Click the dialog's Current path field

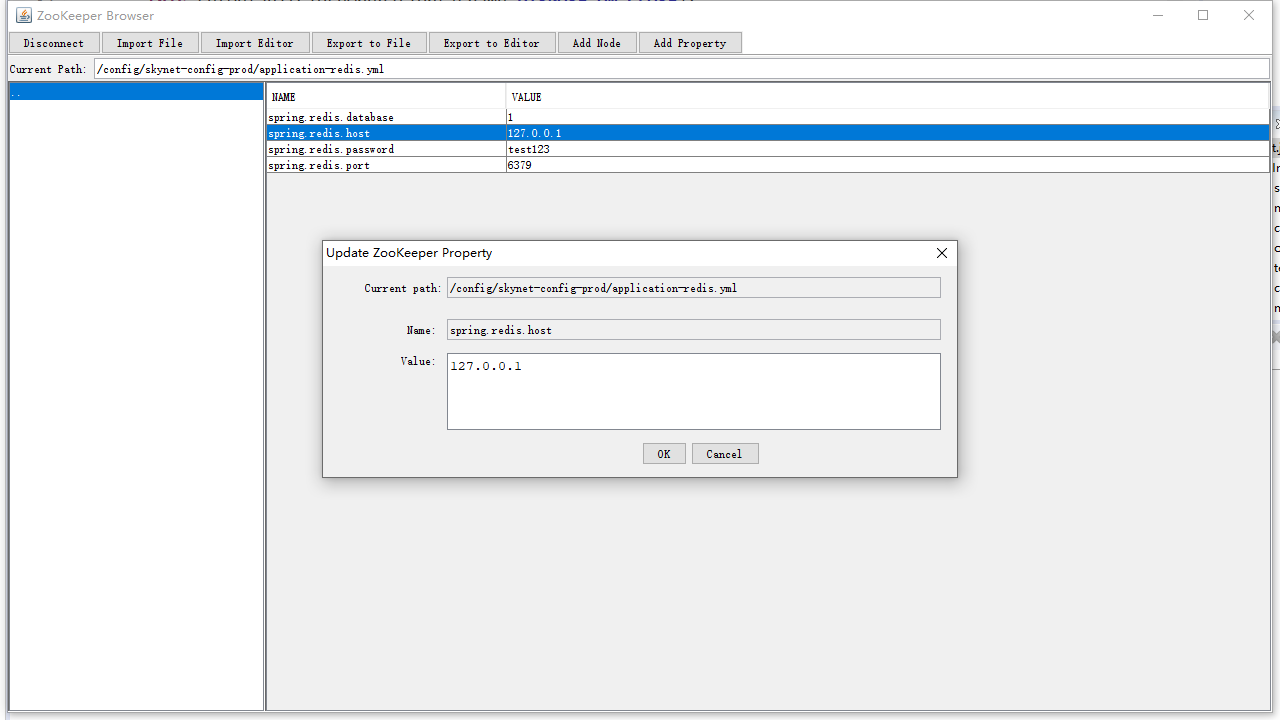[694, 288]
